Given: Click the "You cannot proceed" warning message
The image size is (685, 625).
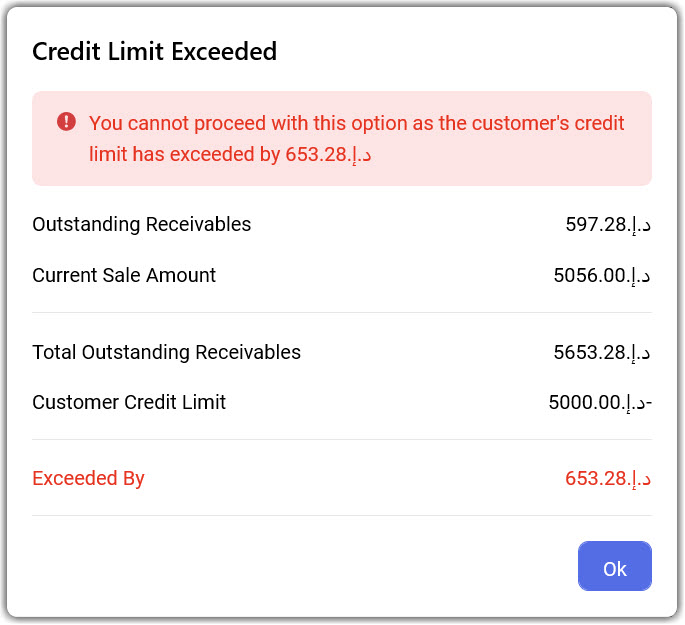Looking at the screenshot, I should pos(356,124).
